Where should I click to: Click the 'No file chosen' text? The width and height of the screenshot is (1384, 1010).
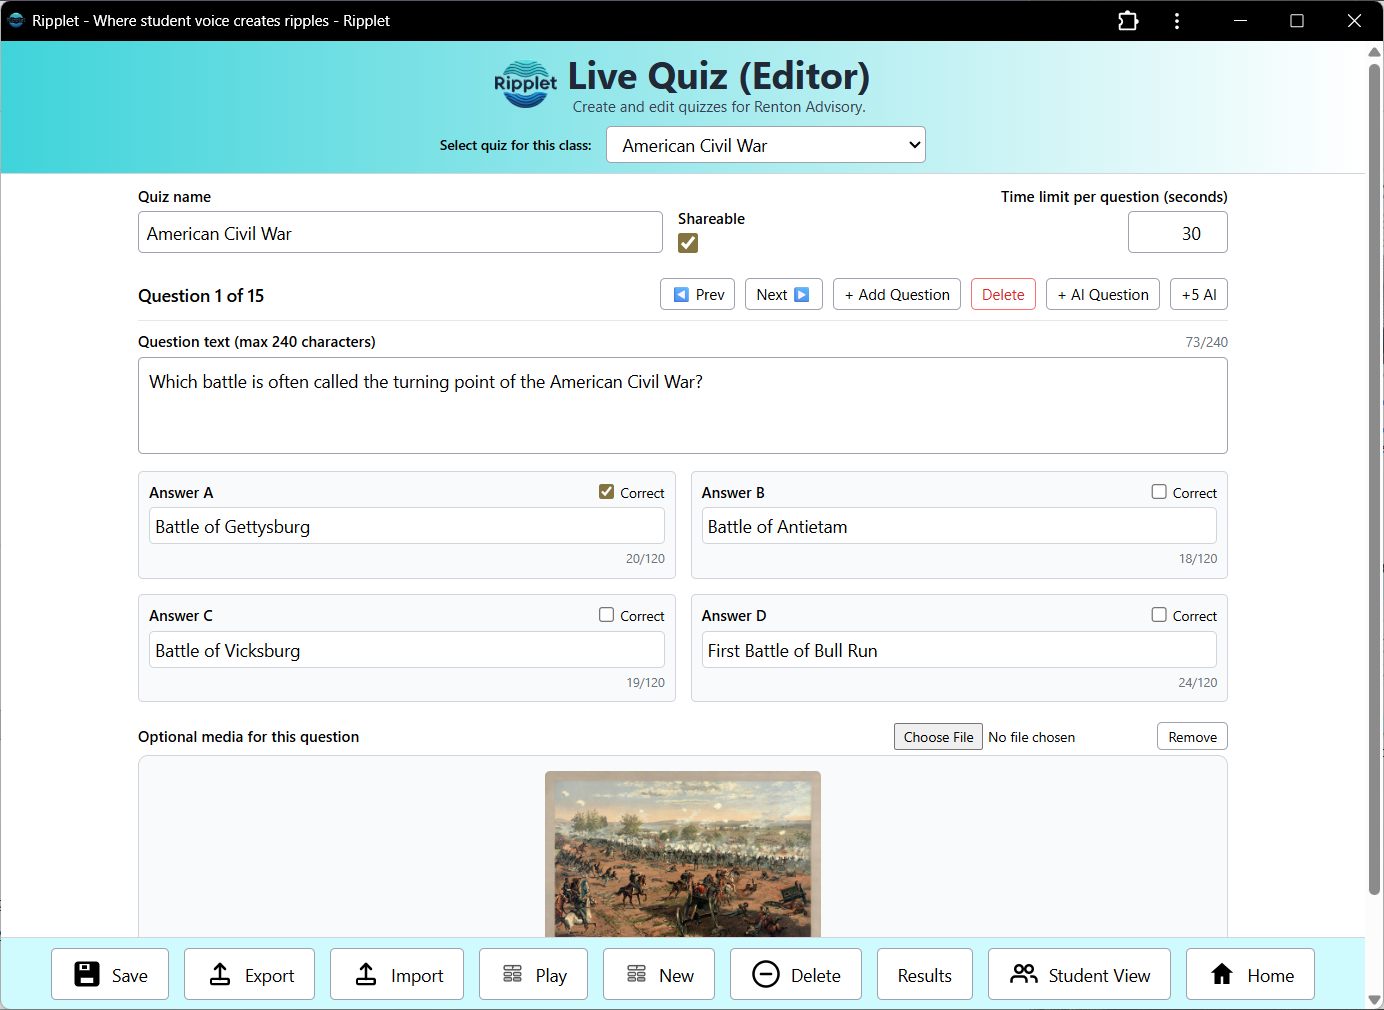click(1031, 737)
